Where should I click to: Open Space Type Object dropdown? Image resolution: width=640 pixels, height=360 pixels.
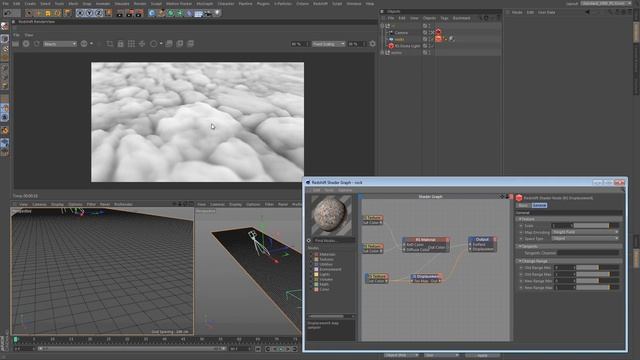(585, 238)
